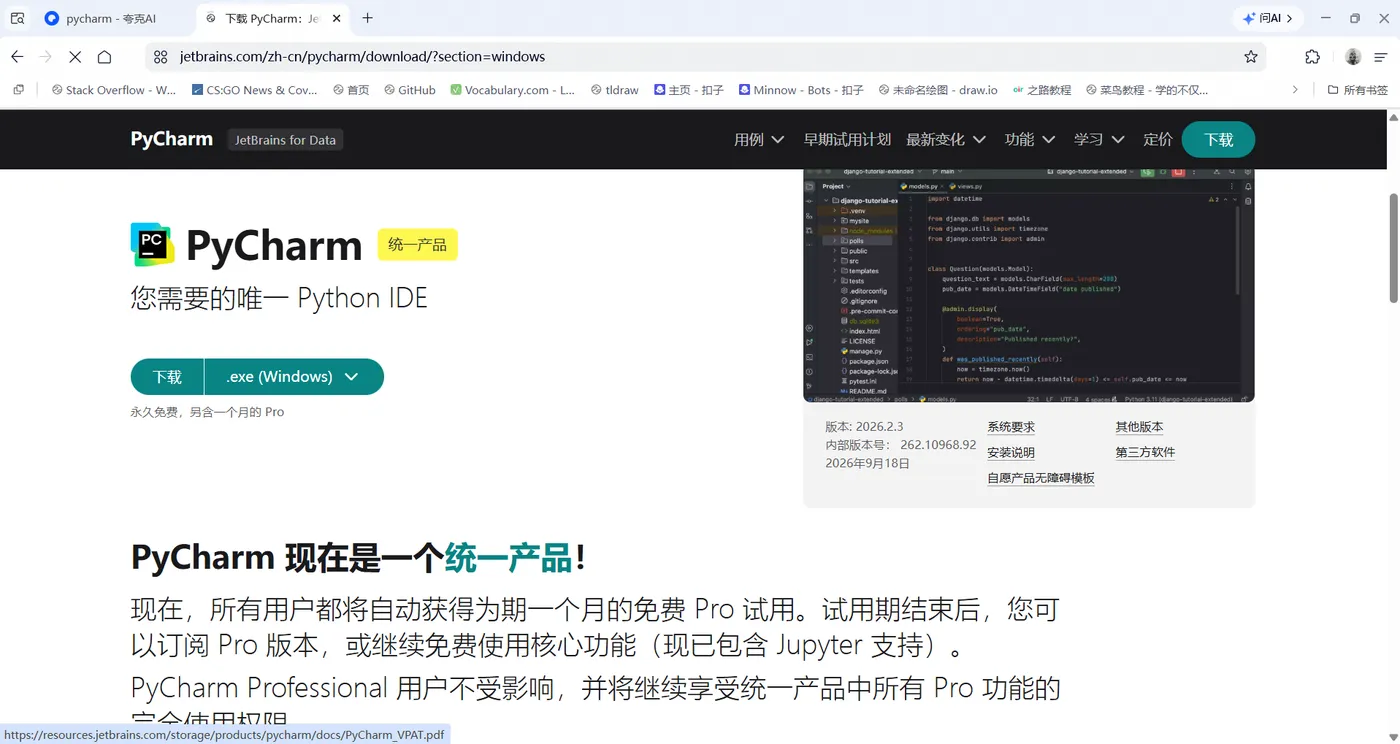Image resolution: width=1400 pixels, height=744 pixels.
Task: Open the 之路教程 bookmark
Action: [1042, 90]
